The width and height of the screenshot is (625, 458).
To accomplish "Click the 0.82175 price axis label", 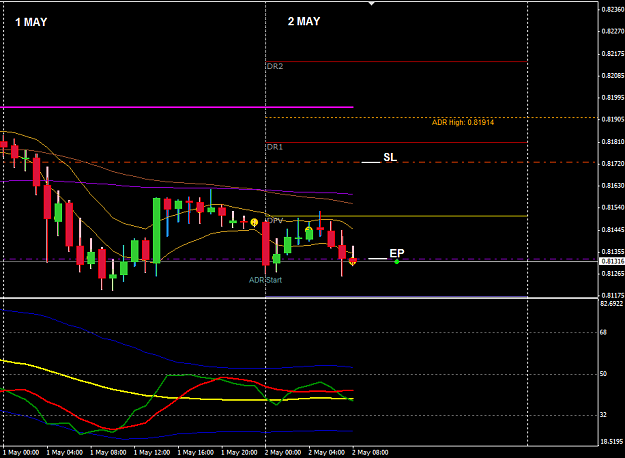I will [x=613, y=53].
